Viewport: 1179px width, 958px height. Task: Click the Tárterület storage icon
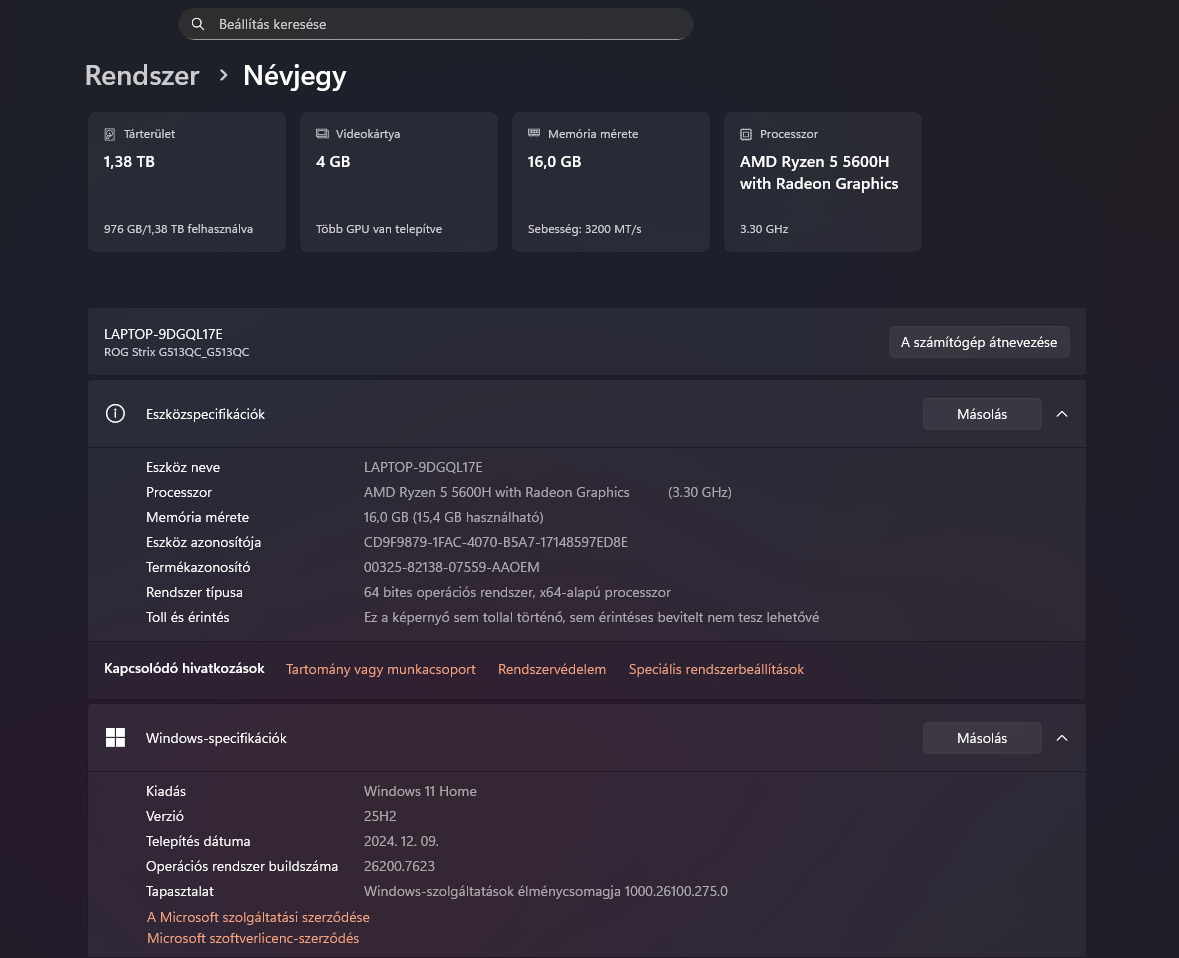110,134
